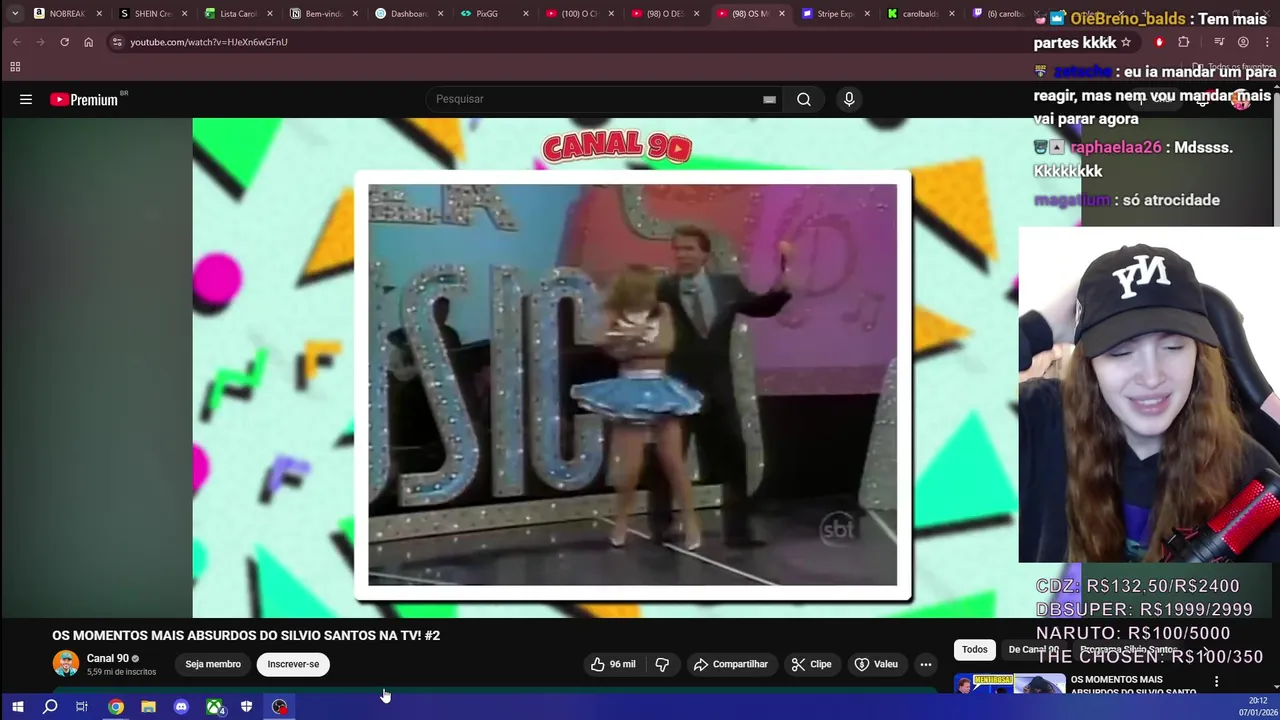1280x720 pixels.
Task: Switch to the carolbalds Kick tab
Action: tap(920, 14)
